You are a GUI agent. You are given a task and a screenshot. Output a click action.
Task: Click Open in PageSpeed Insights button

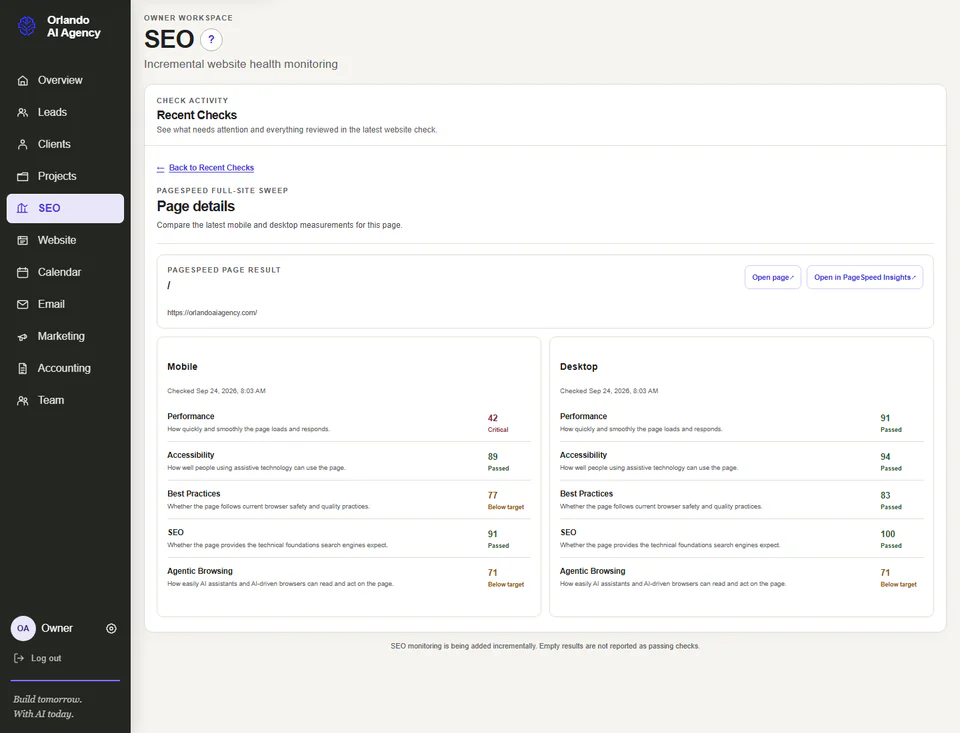point(864,277)
